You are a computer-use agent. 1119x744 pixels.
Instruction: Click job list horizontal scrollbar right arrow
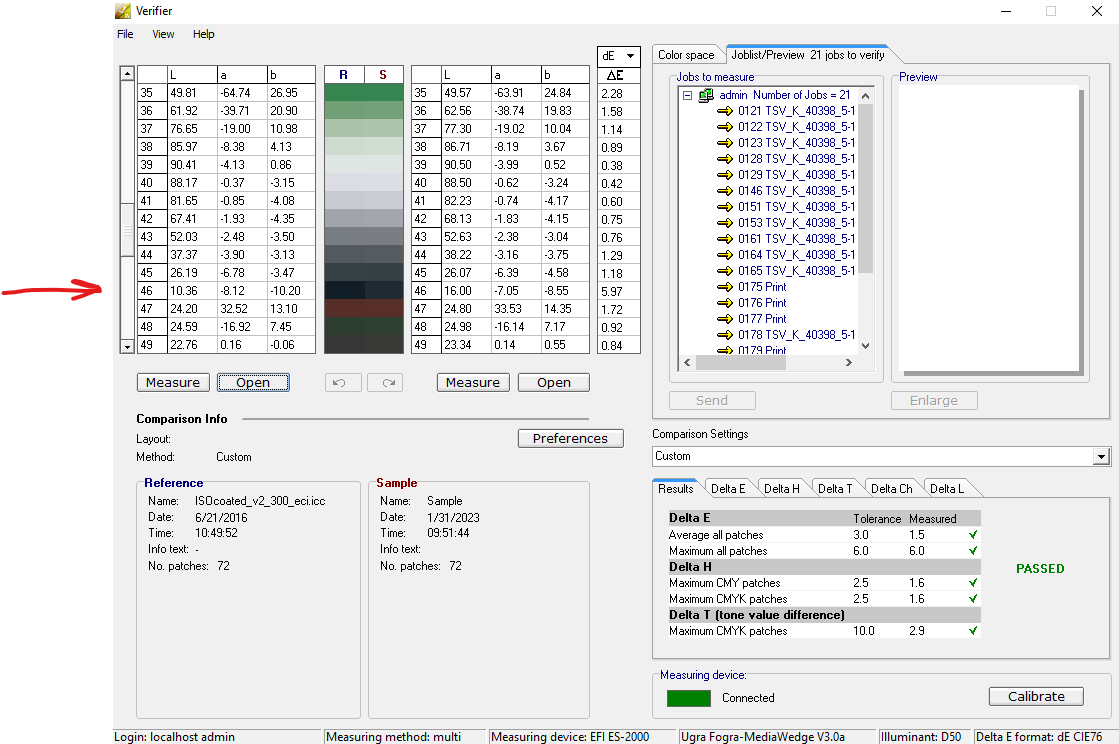[x=849, y=362]
